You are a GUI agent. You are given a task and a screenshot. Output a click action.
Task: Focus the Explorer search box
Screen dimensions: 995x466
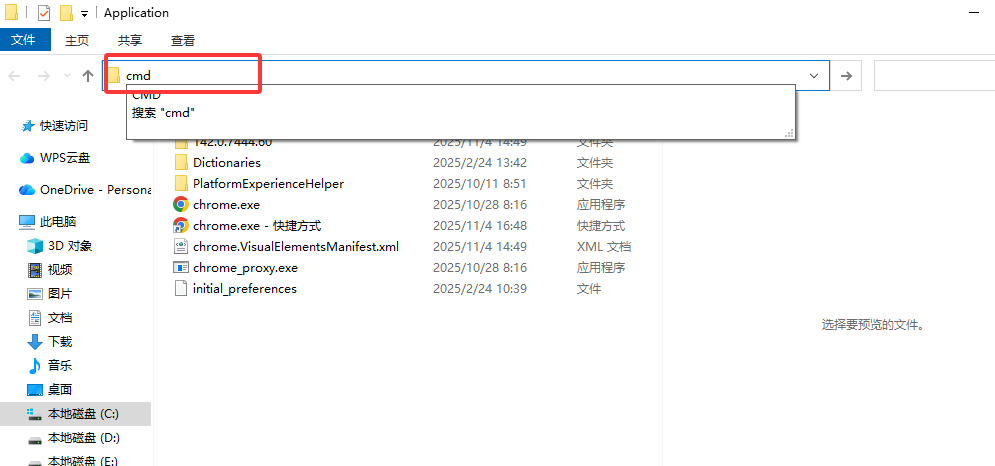(934, 76)
